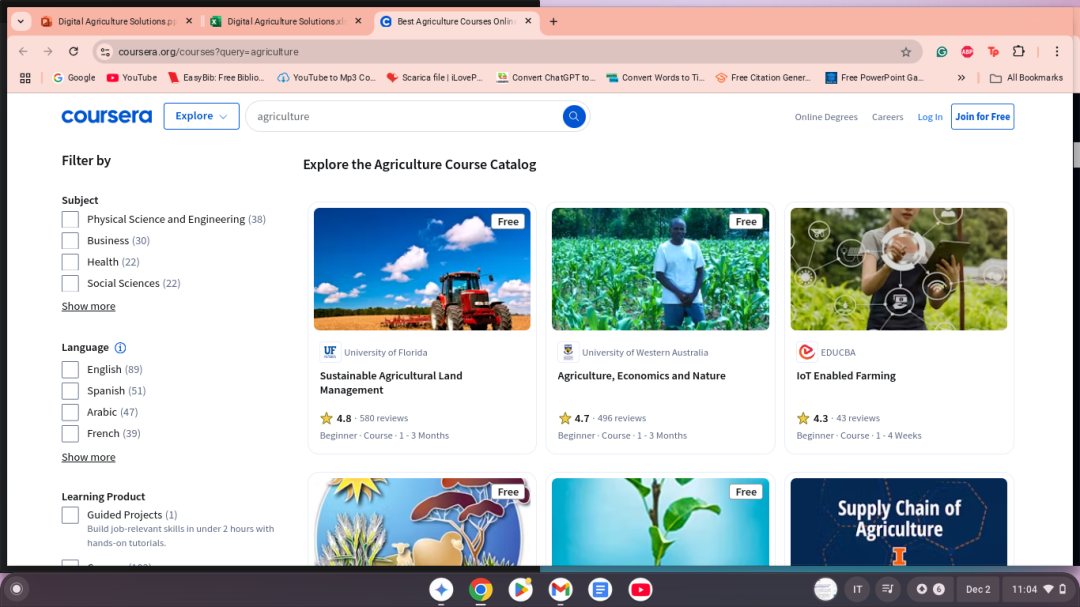Bookmark this page with the star icon
The width and height of the screenshot is (1080, 607).
906,52
